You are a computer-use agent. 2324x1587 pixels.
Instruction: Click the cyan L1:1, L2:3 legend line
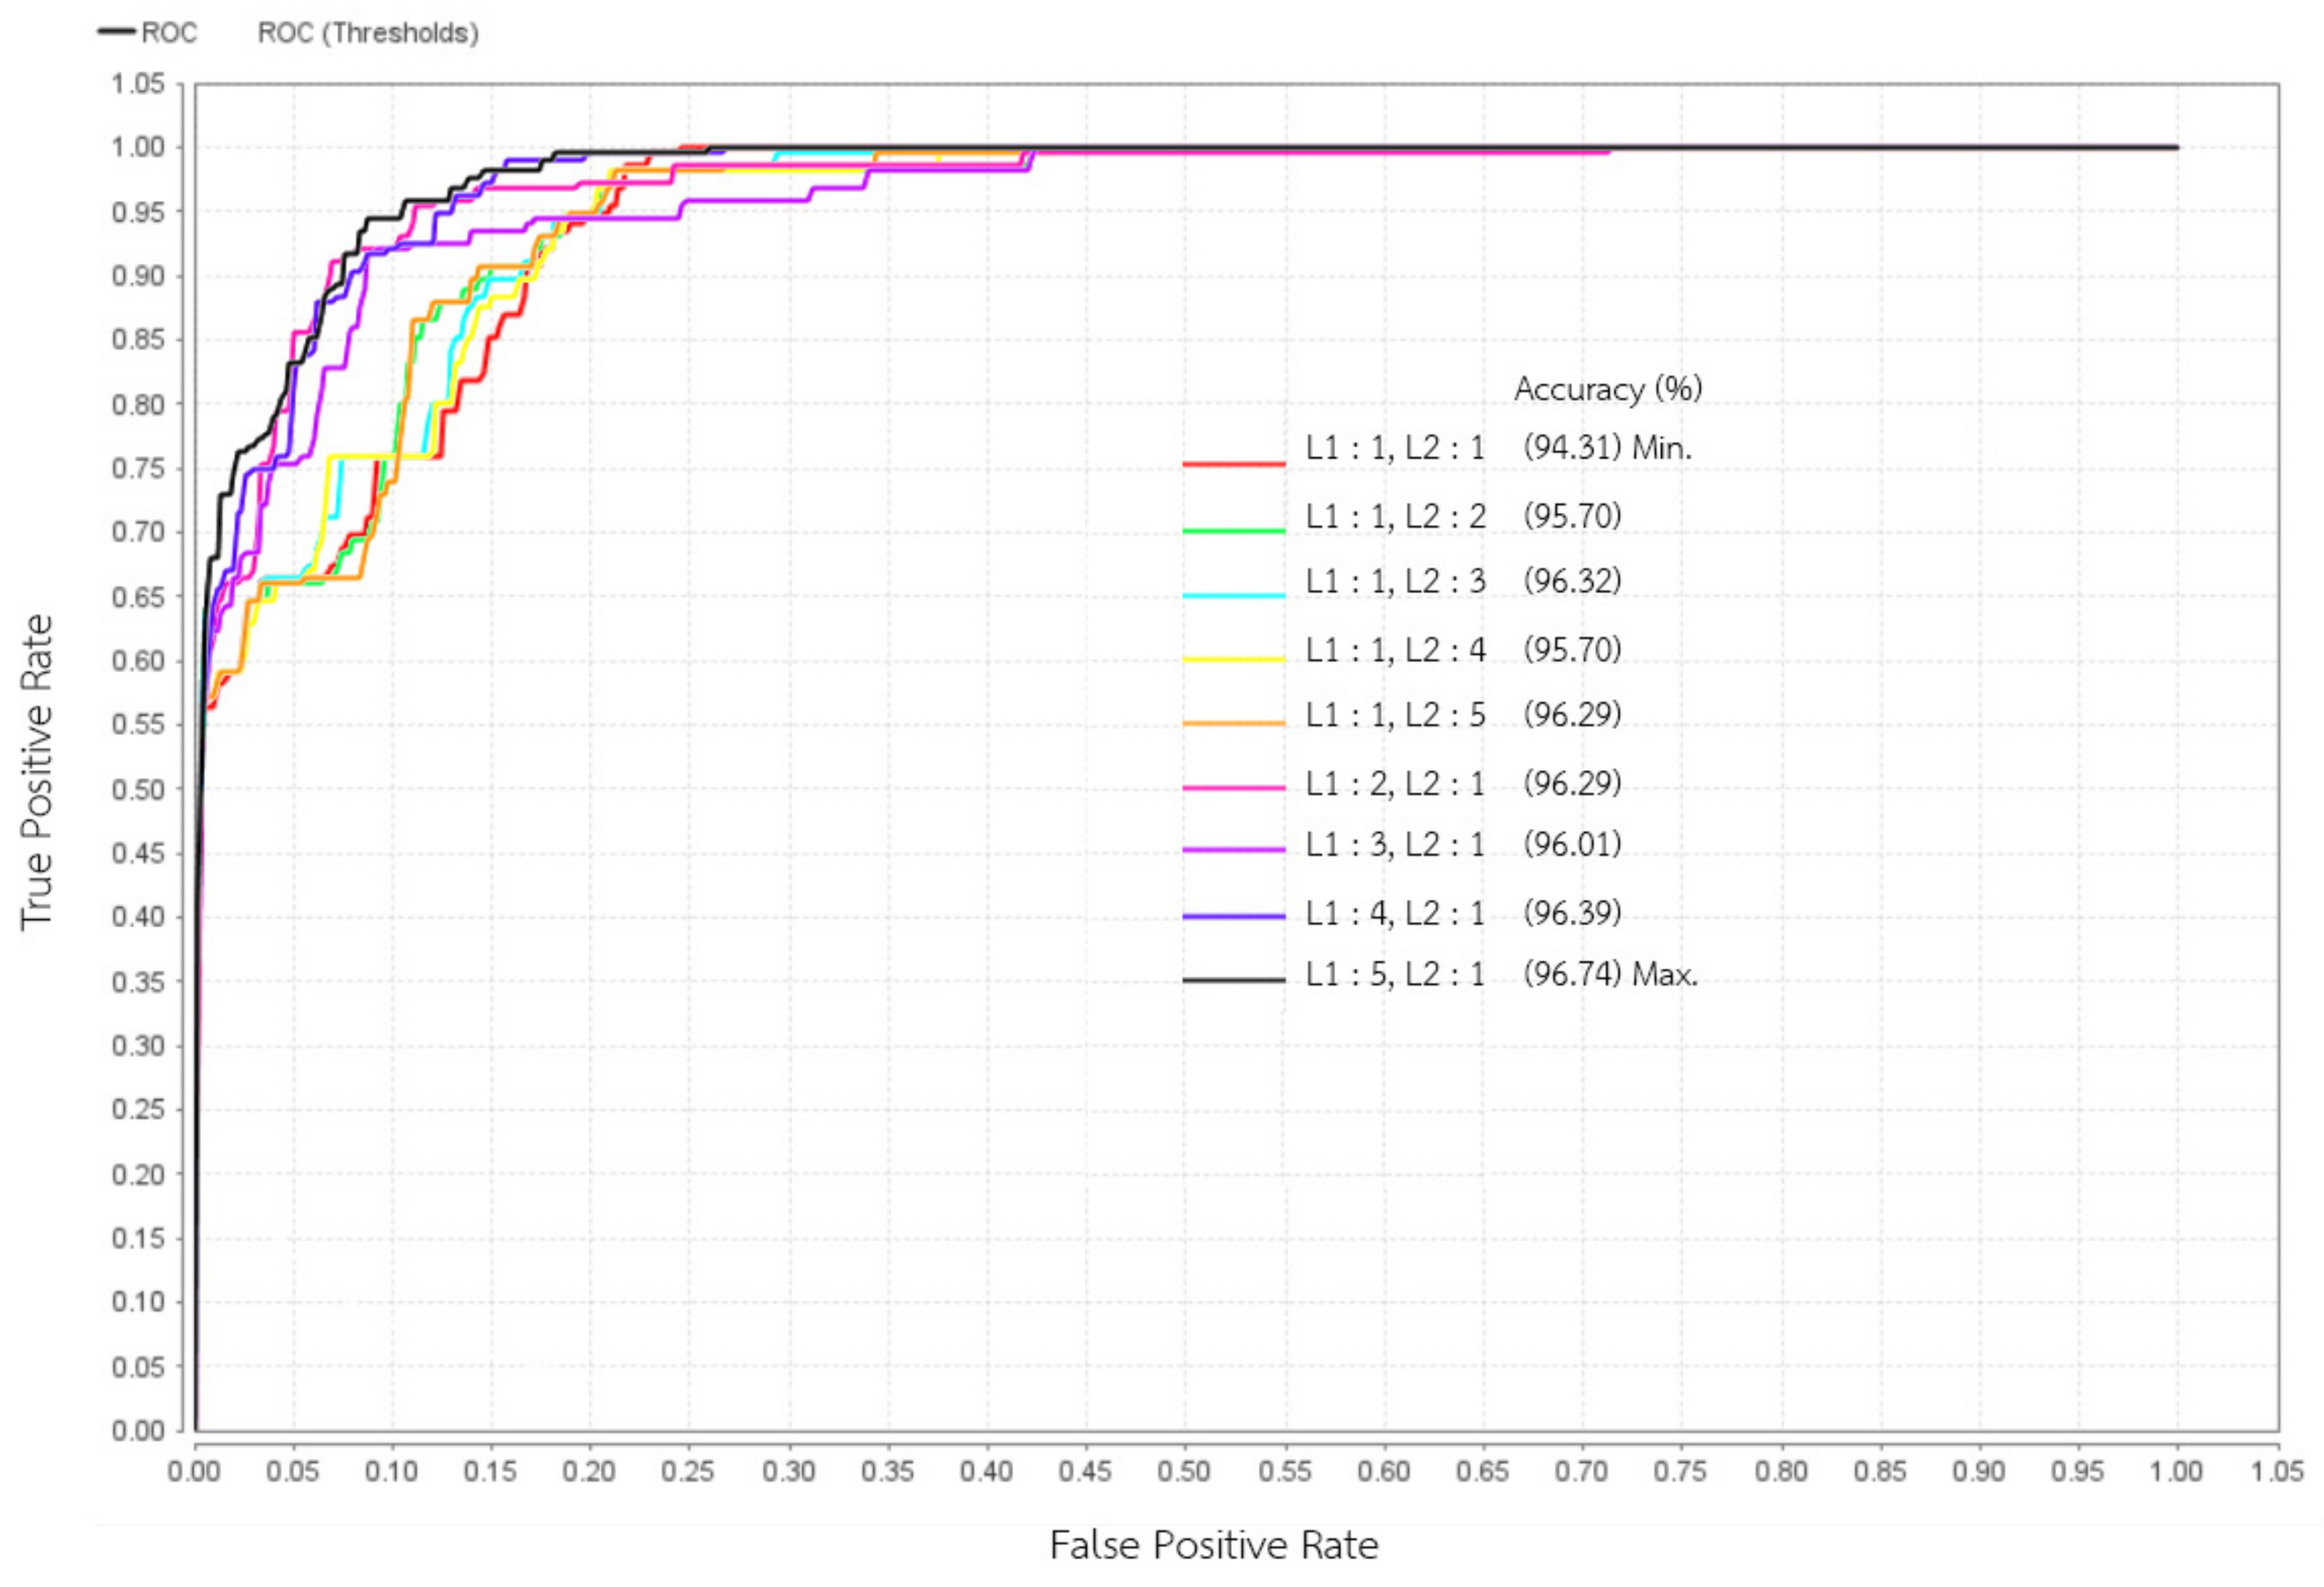[x=1233, y=596]
